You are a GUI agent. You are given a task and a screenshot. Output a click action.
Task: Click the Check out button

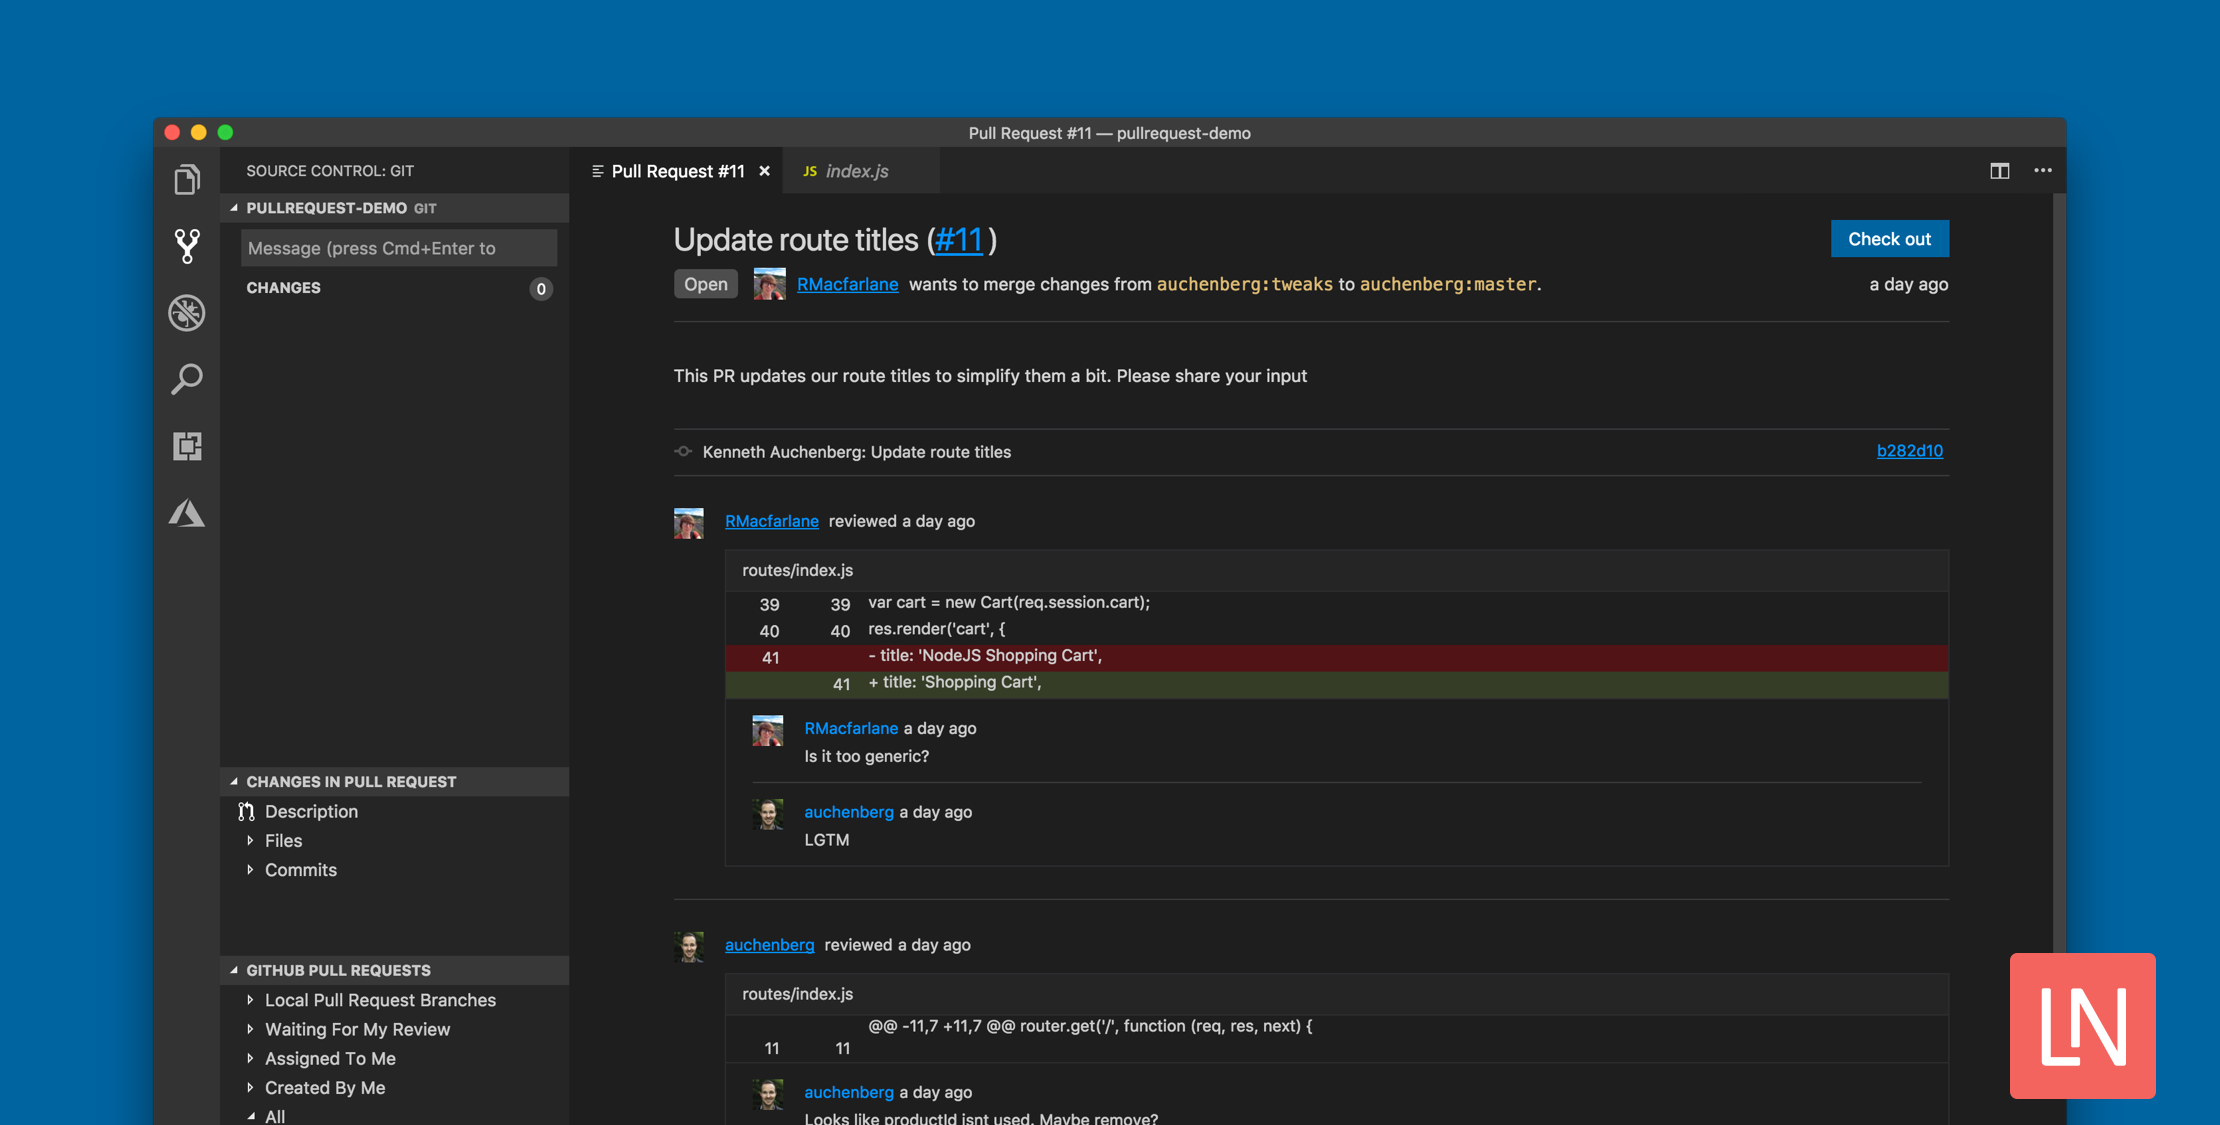coord(1889,238)
